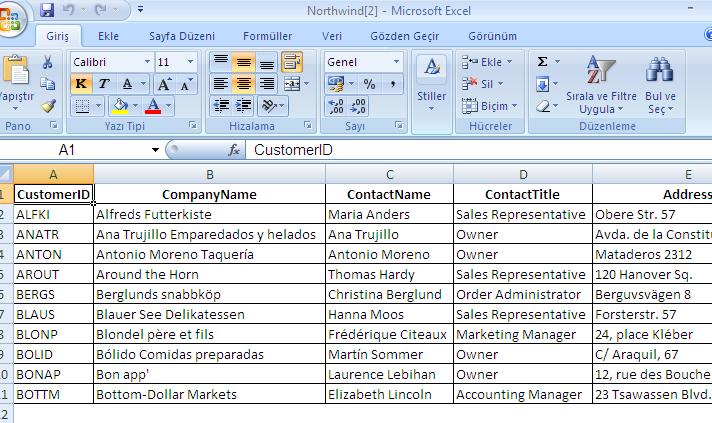Align text right
Image resolution: width=712 pixels, height=423 pixels.
click(x=267, y=84)
